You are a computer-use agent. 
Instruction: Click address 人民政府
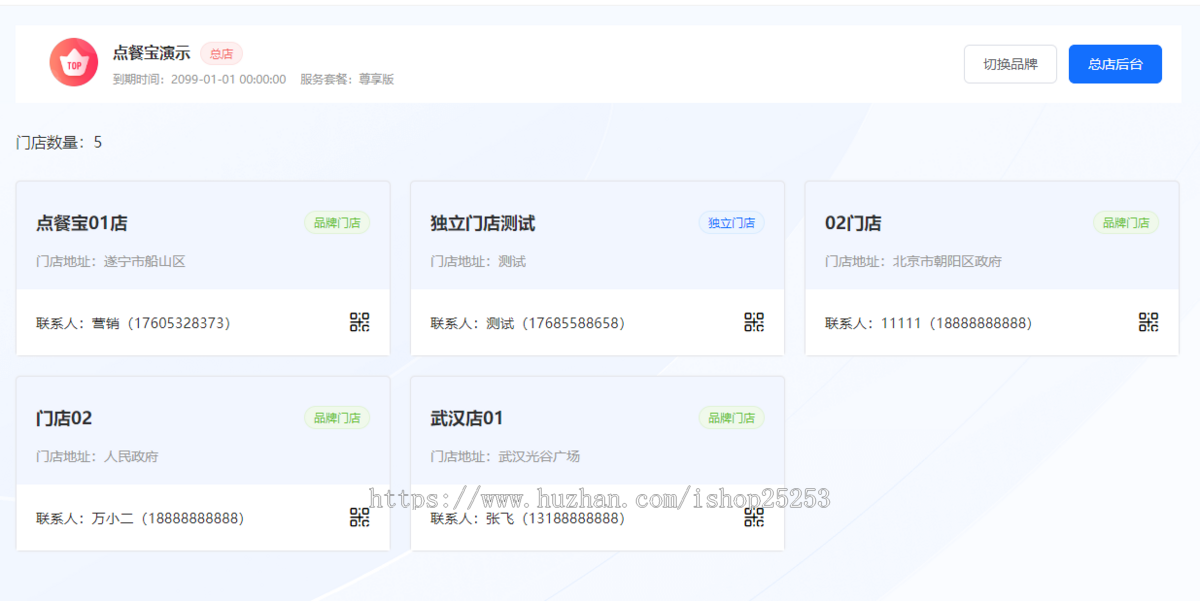pyautogui.click(x=131, y=456)
